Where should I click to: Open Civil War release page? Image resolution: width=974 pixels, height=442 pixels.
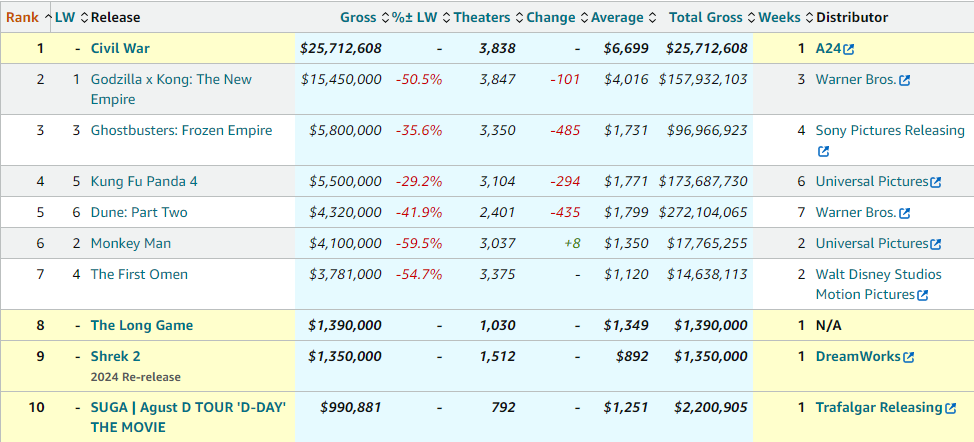120,48
